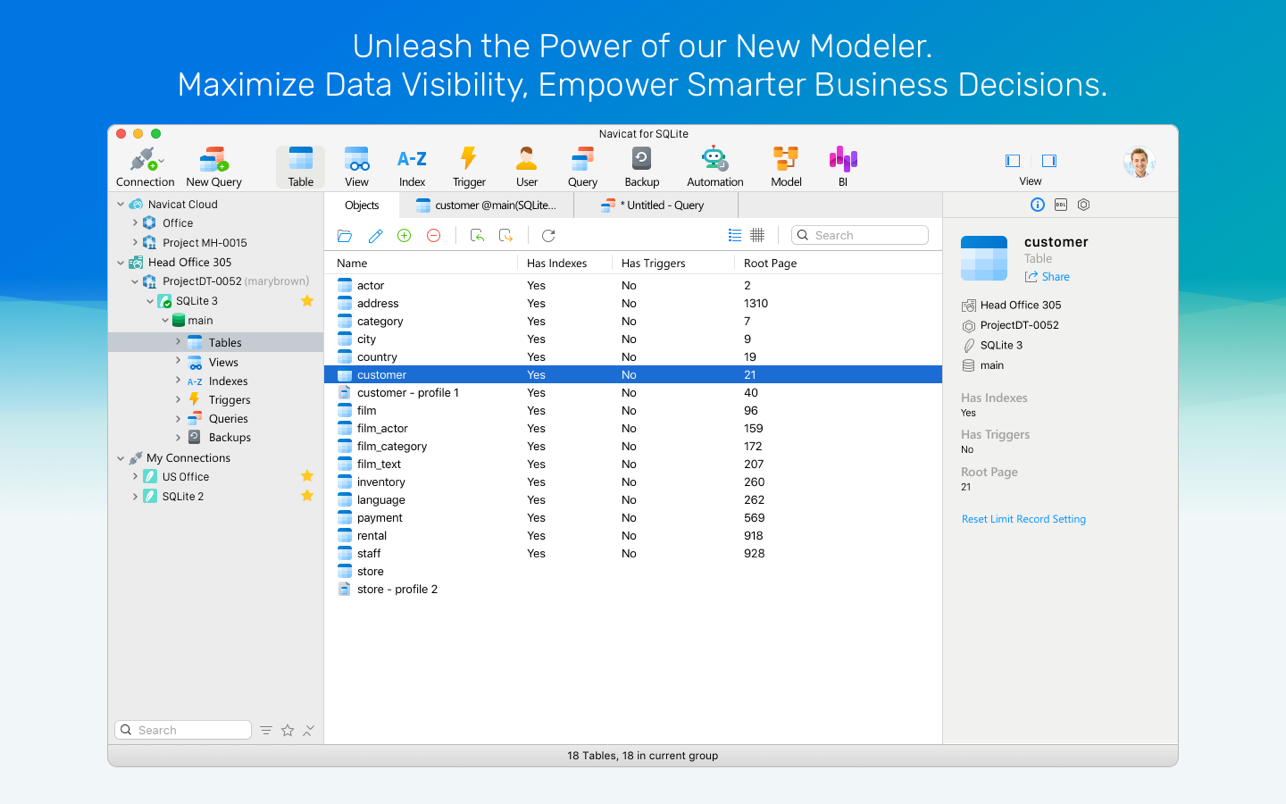This screenshot has height=804, width=1286.
Task: Click the open table folder icon
Action: [x=345, y=235]
